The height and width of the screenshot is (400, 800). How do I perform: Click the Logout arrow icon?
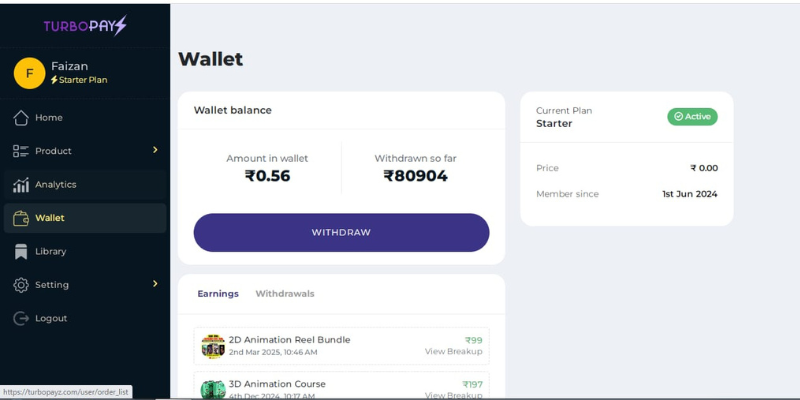point(21,319)
